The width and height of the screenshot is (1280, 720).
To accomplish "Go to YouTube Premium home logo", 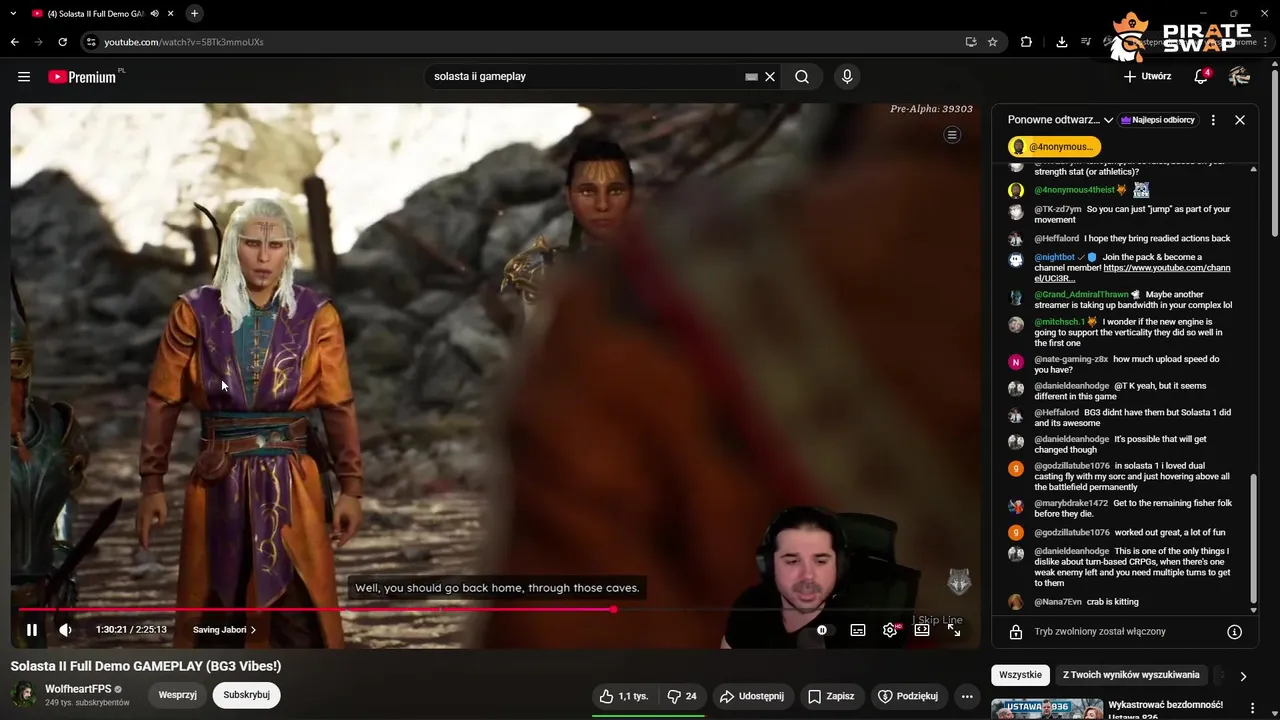I will (x=84, y=76).
